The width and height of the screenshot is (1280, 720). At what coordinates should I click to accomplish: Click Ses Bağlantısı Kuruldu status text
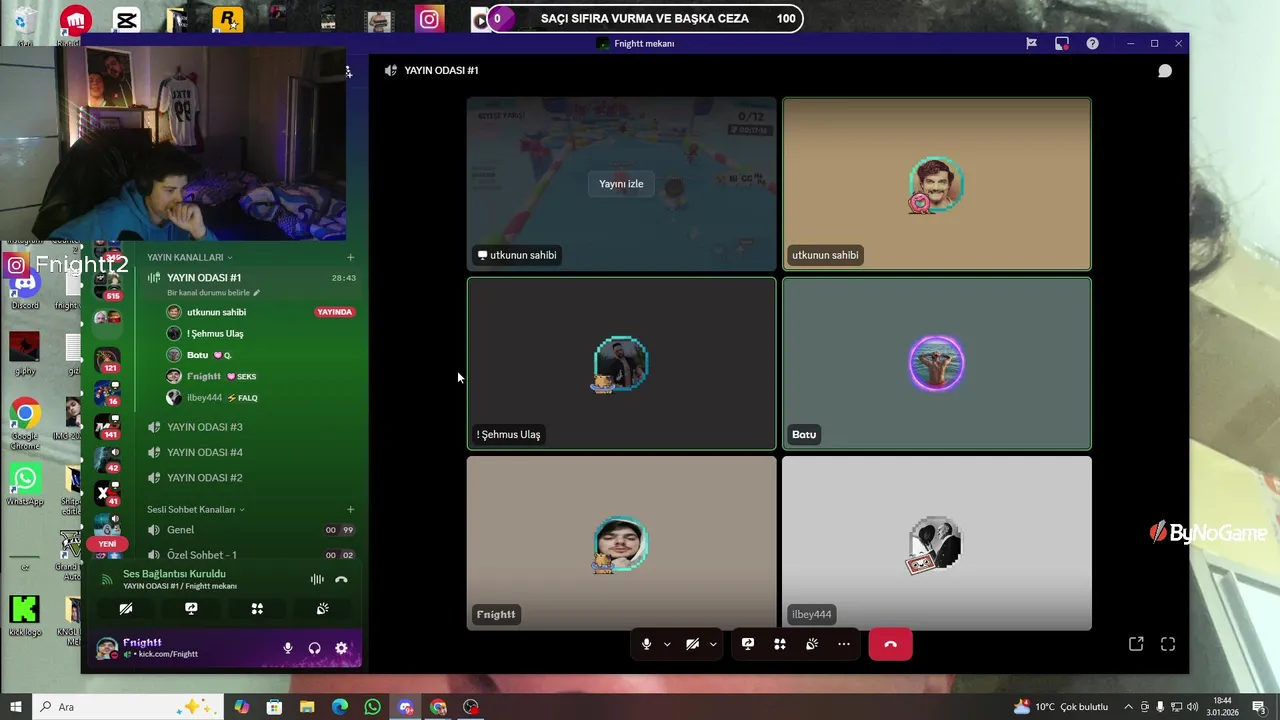pos(174,574)
